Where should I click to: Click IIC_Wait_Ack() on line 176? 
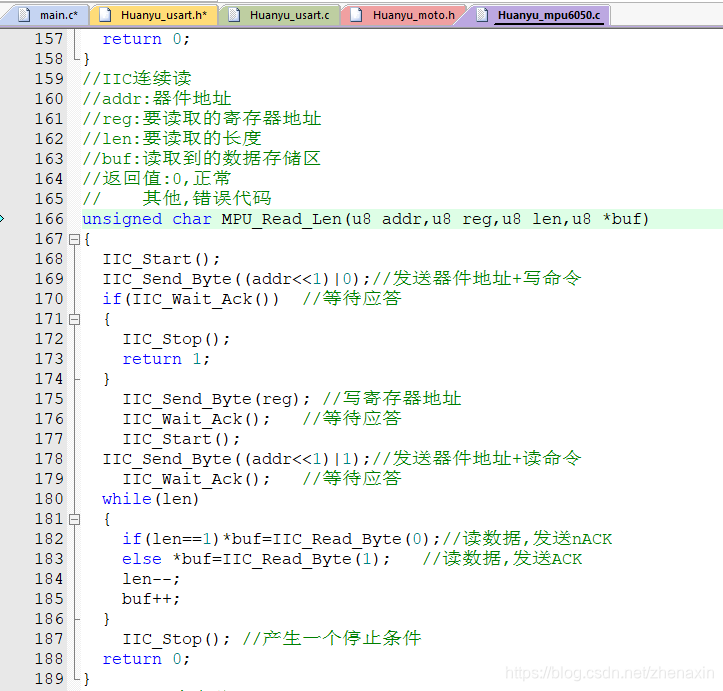coord(196,419)
